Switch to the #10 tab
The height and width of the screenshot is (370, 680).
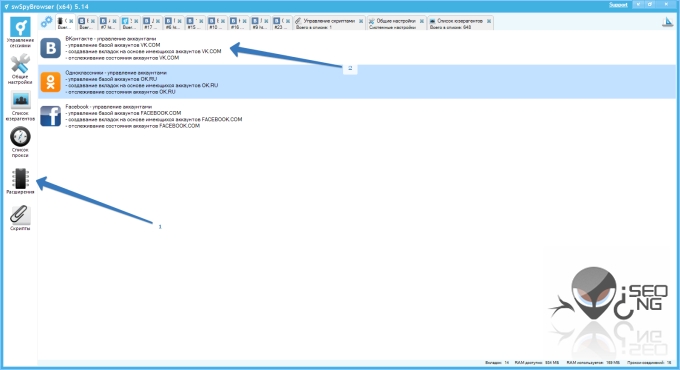(217, 23)
